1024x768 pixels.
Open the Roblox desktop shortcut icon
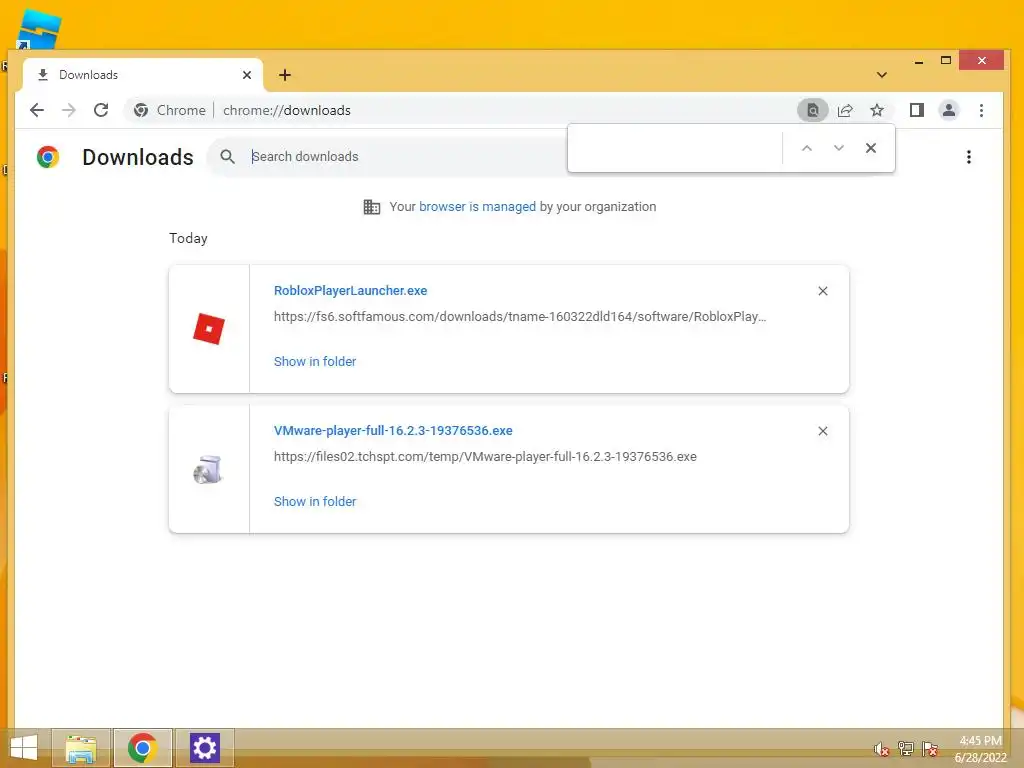[39, 29]
